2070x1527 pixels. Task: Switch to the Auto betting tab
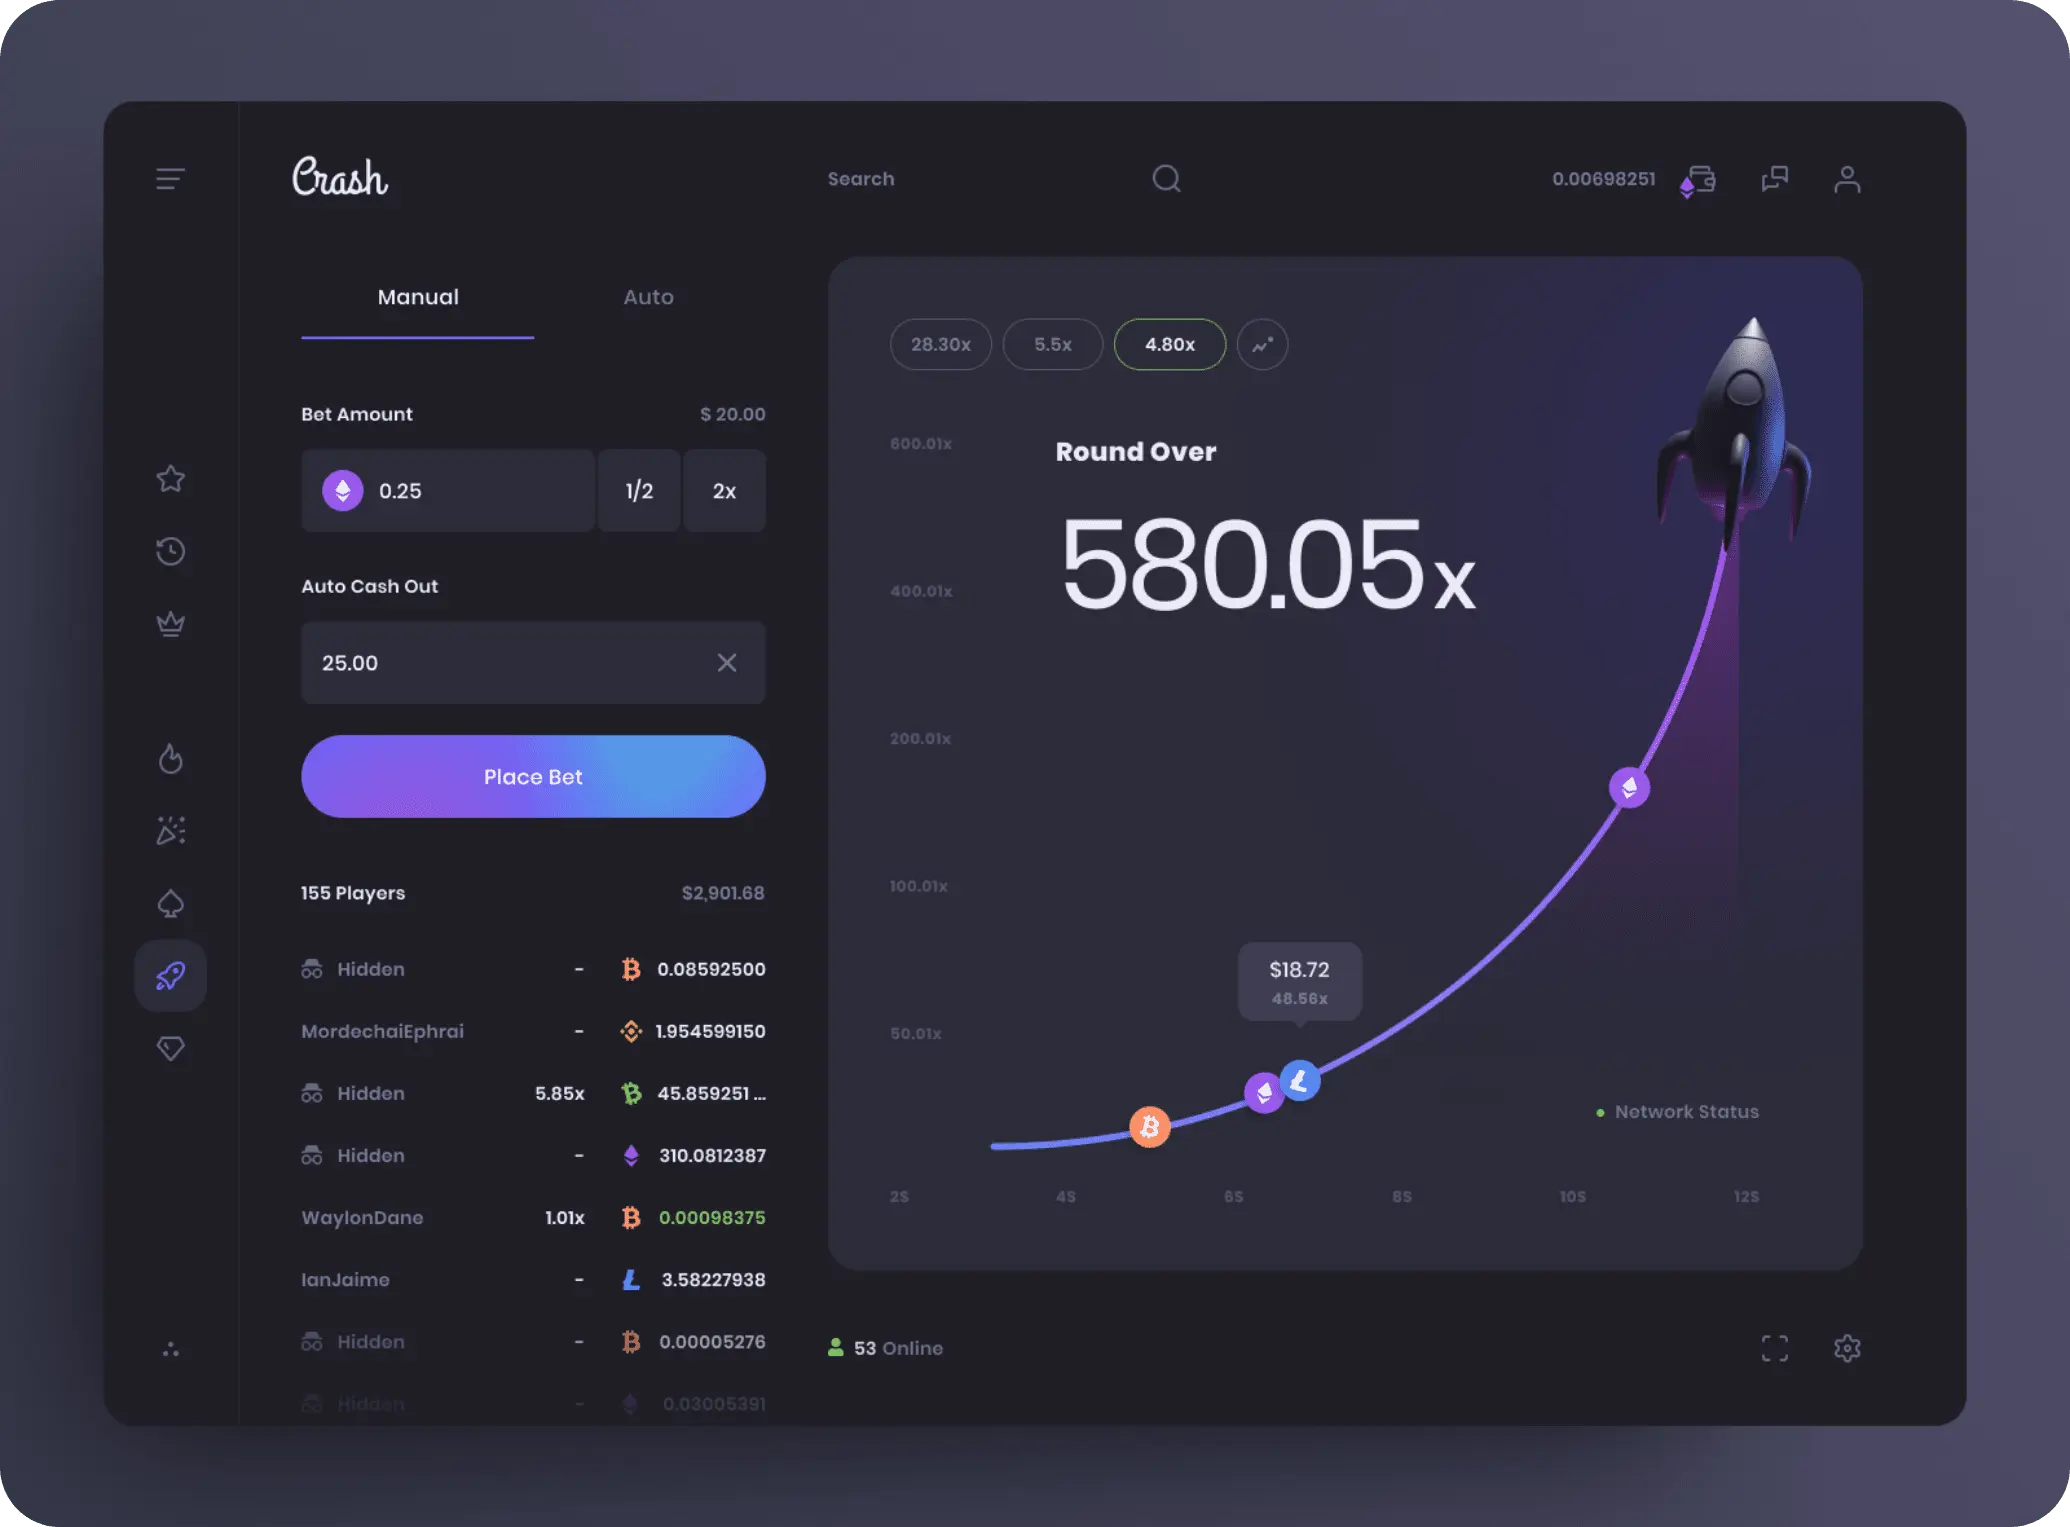click(648, 297)
